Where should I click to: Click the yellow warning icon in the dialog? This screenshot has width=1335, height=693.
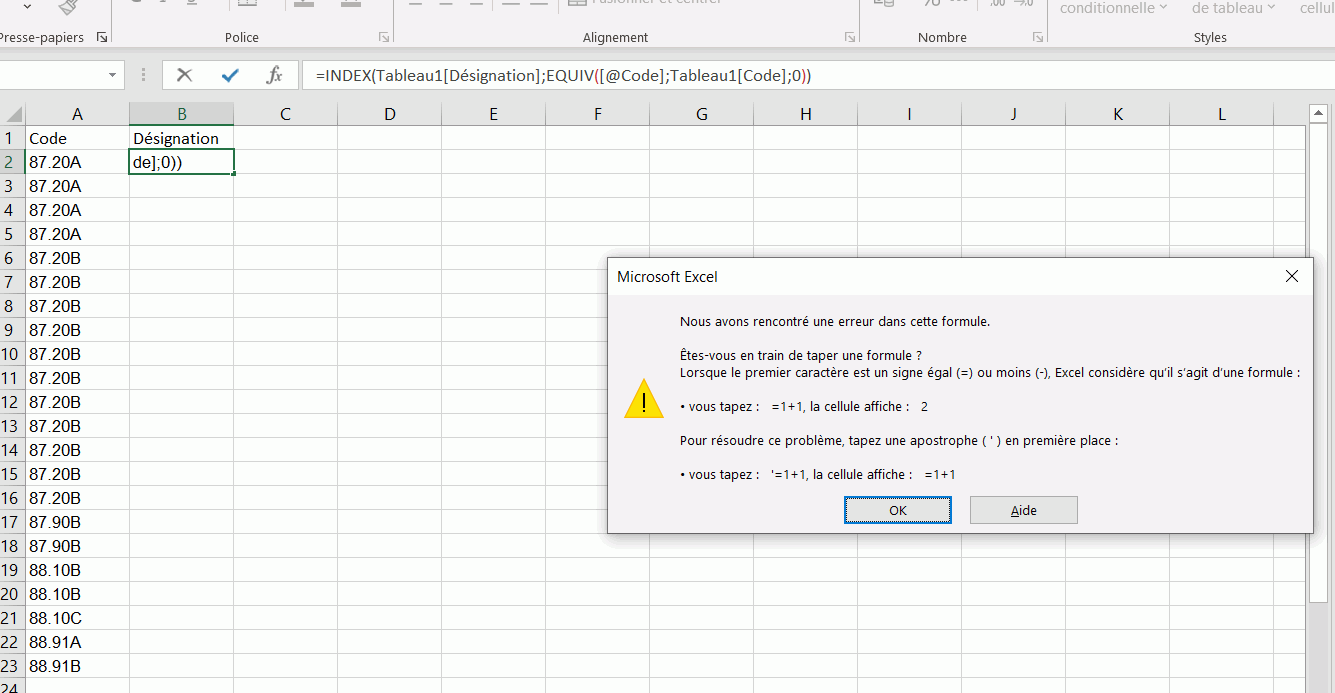(644, 403)
